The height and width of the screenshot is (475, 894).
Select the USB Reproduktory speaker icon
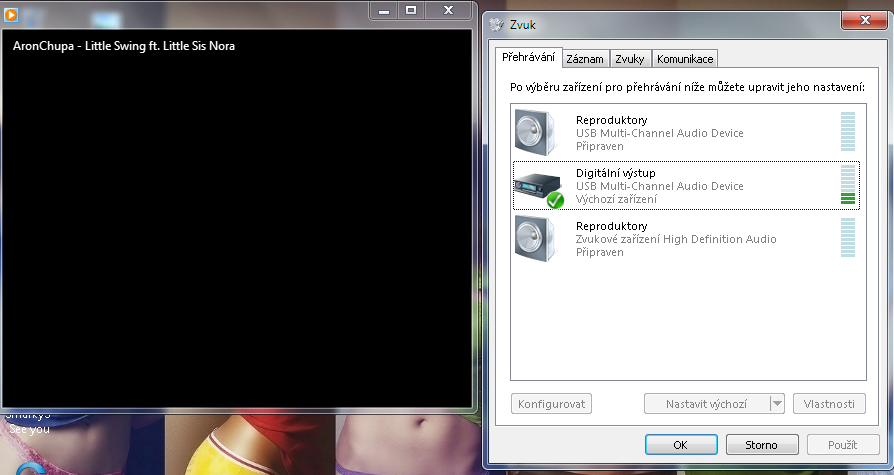click(536, 133)
